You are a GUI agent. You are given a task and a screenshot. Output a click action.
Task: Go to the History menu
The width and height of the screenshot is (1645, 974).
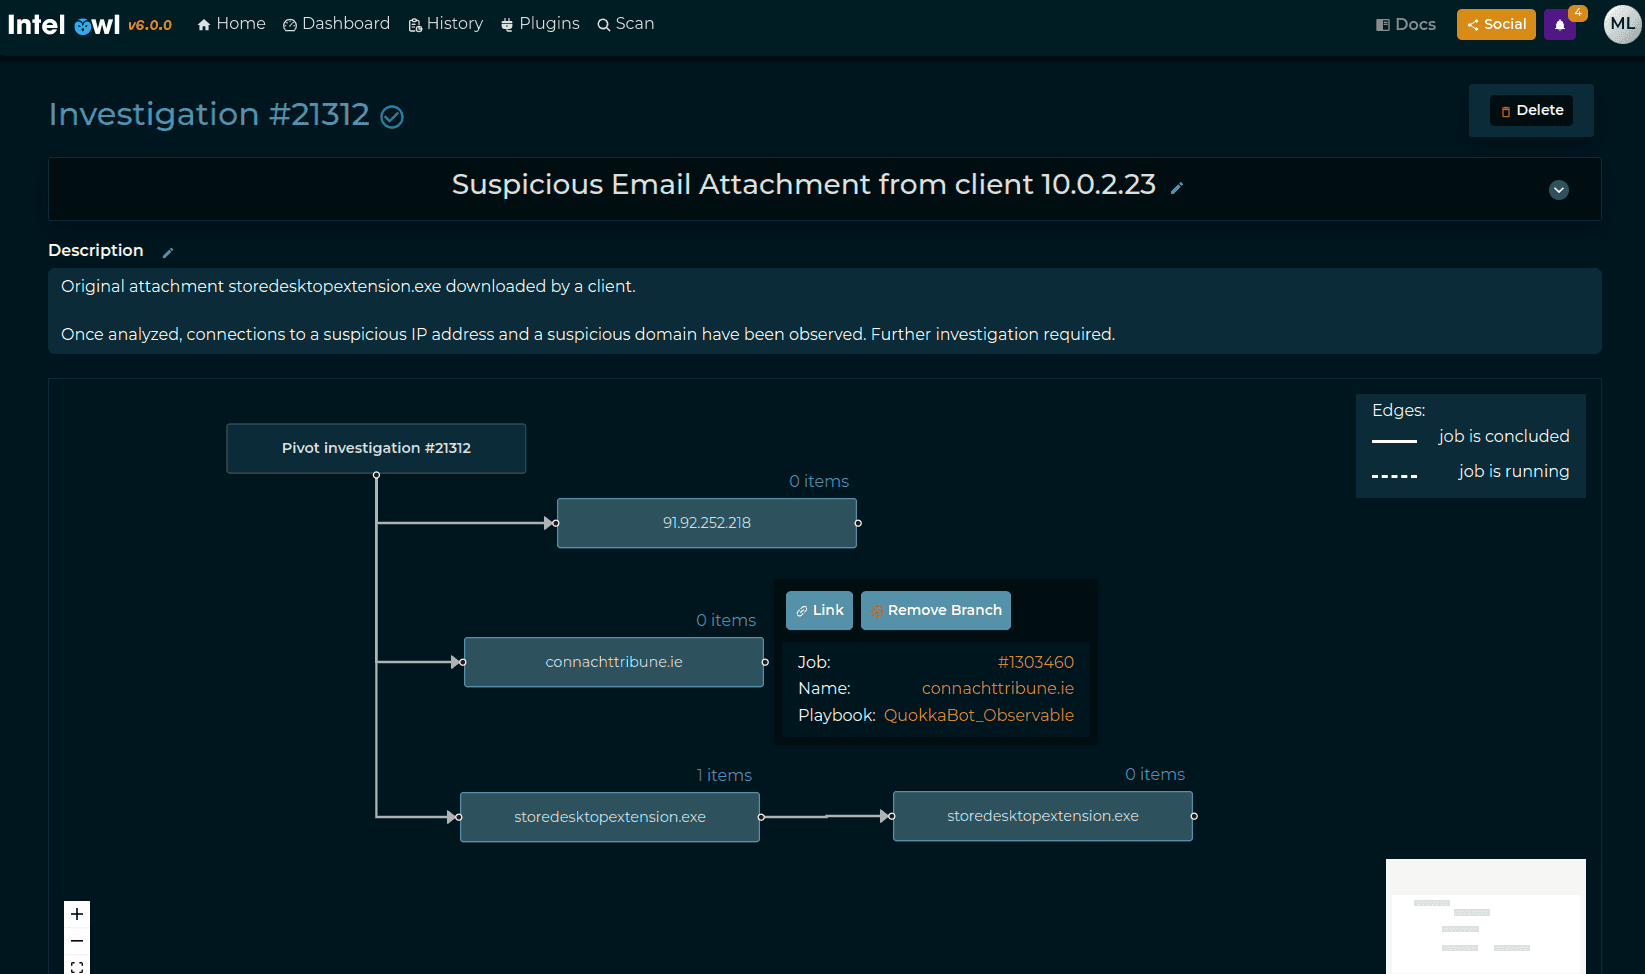point(445,24)
